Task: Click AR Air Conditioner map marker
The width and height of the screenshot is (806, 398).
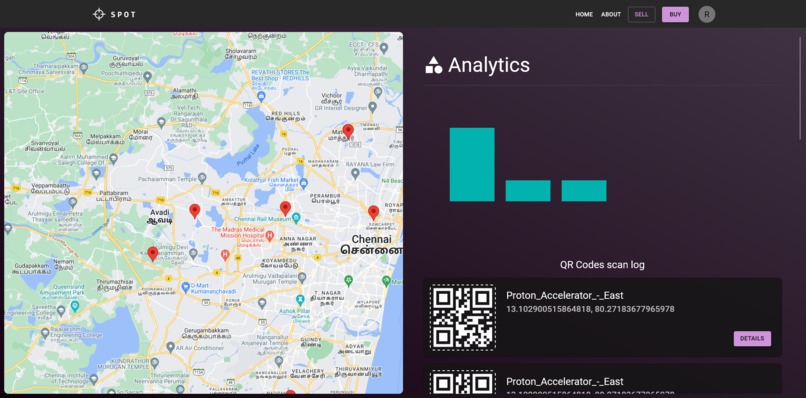Action: tap(170, 348)
